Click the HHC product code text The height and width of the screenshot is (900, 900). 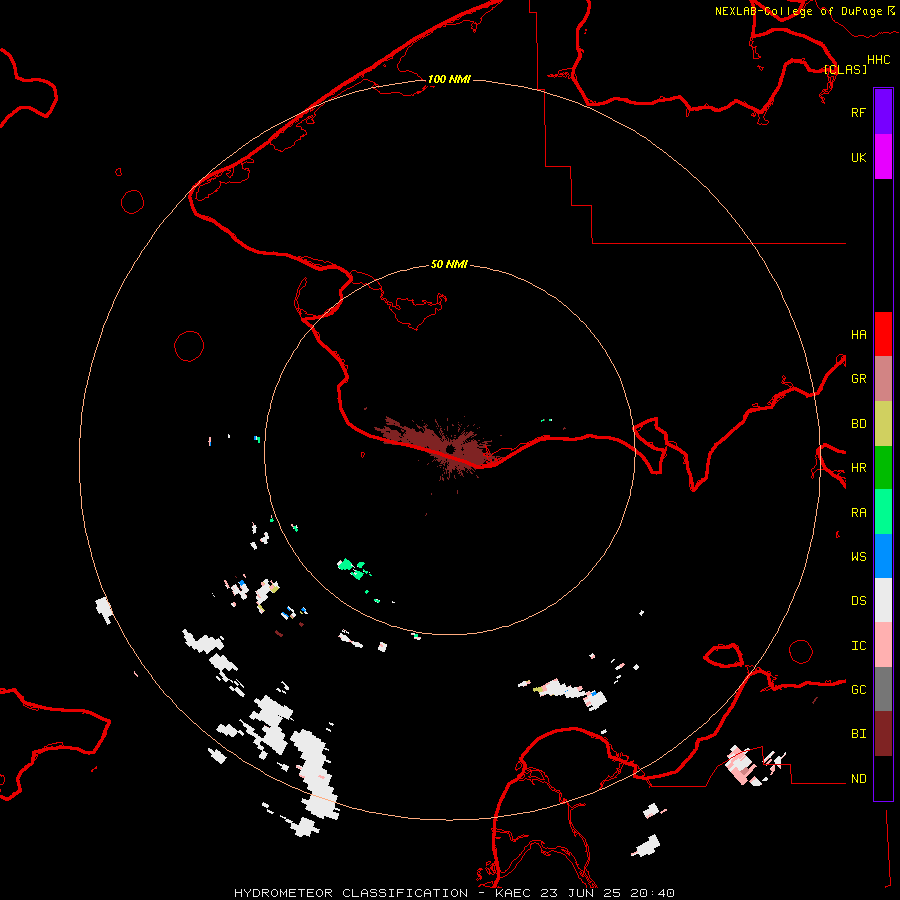click(x=878, y=60)
